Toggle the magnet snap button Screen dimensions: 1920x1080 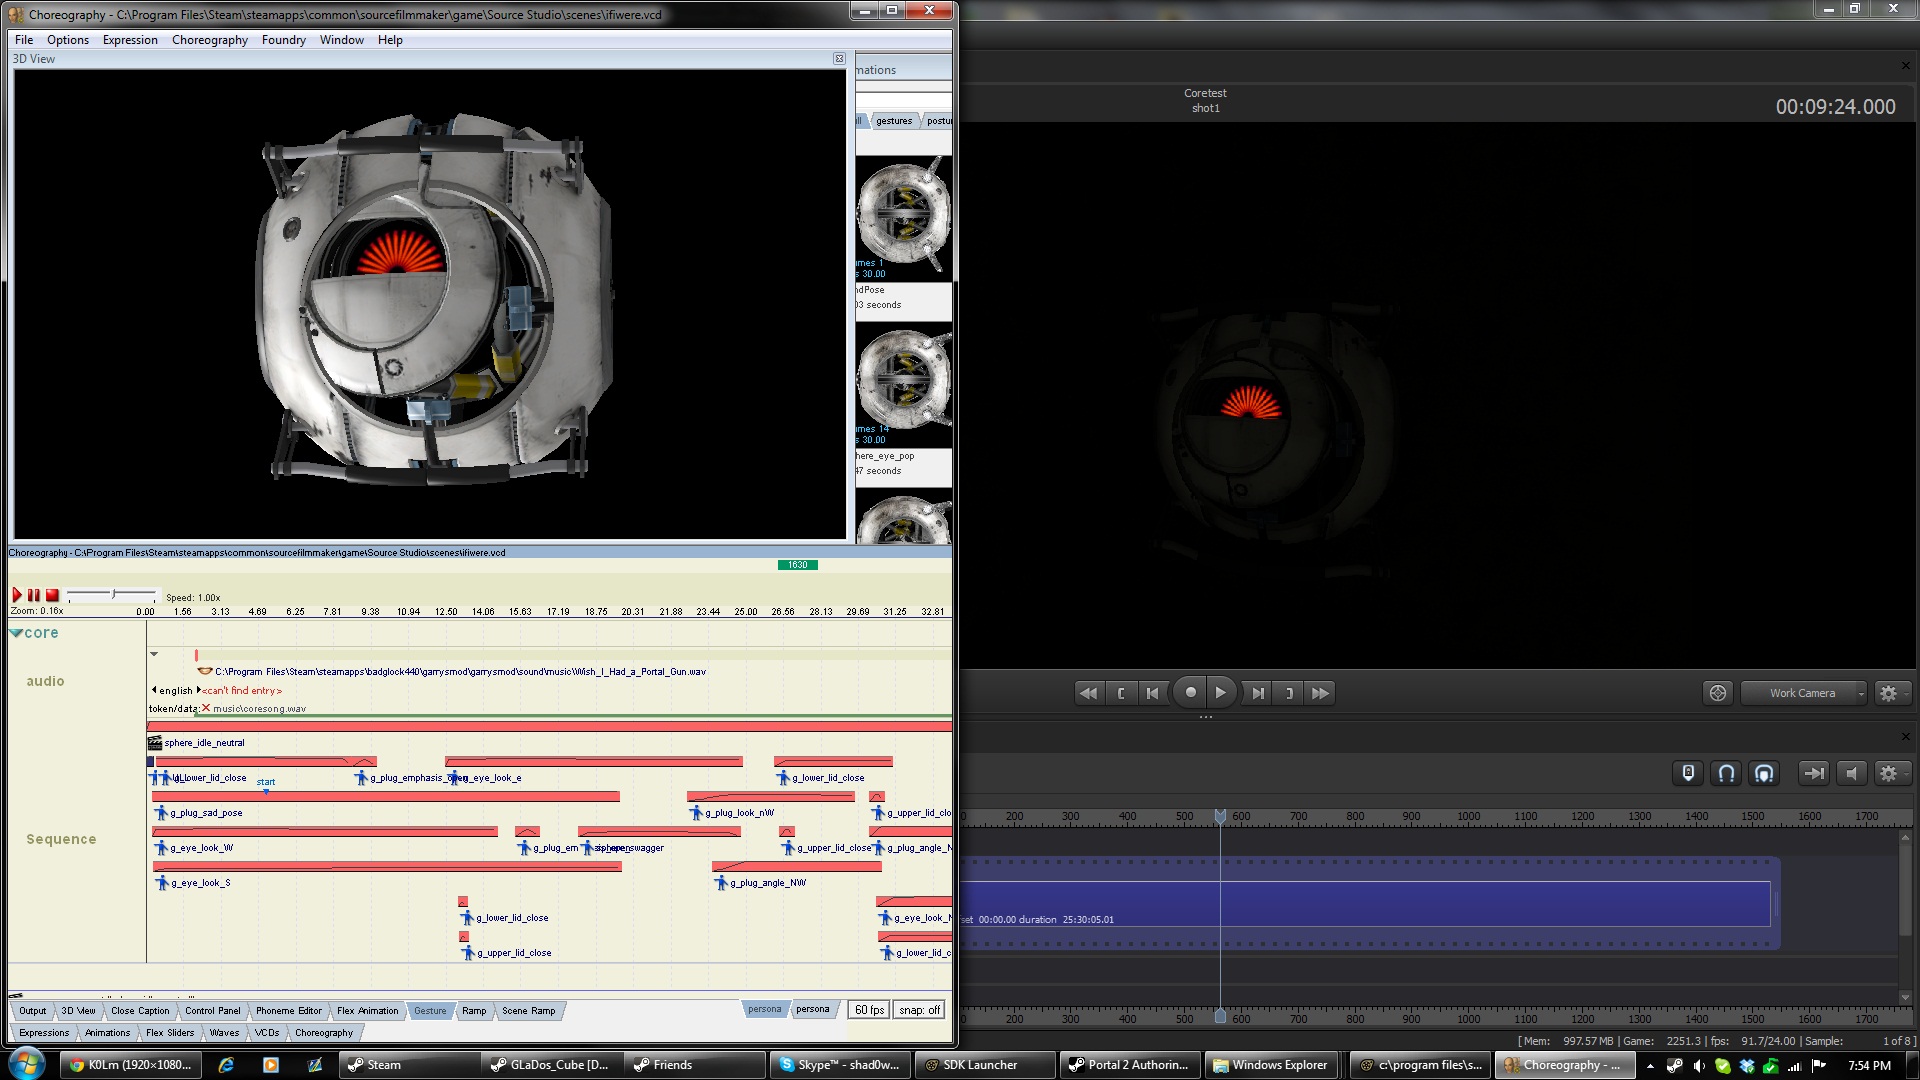click(x=1726, y=773)
